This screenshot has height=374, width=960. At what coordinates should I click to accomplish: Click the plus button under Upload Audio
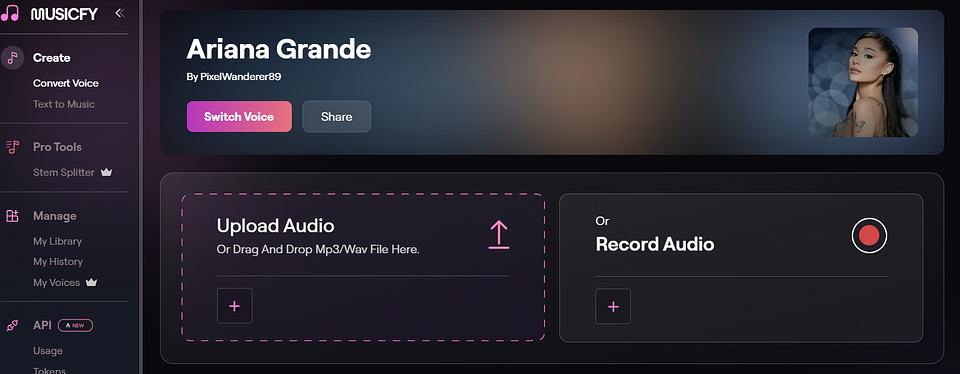234,306
